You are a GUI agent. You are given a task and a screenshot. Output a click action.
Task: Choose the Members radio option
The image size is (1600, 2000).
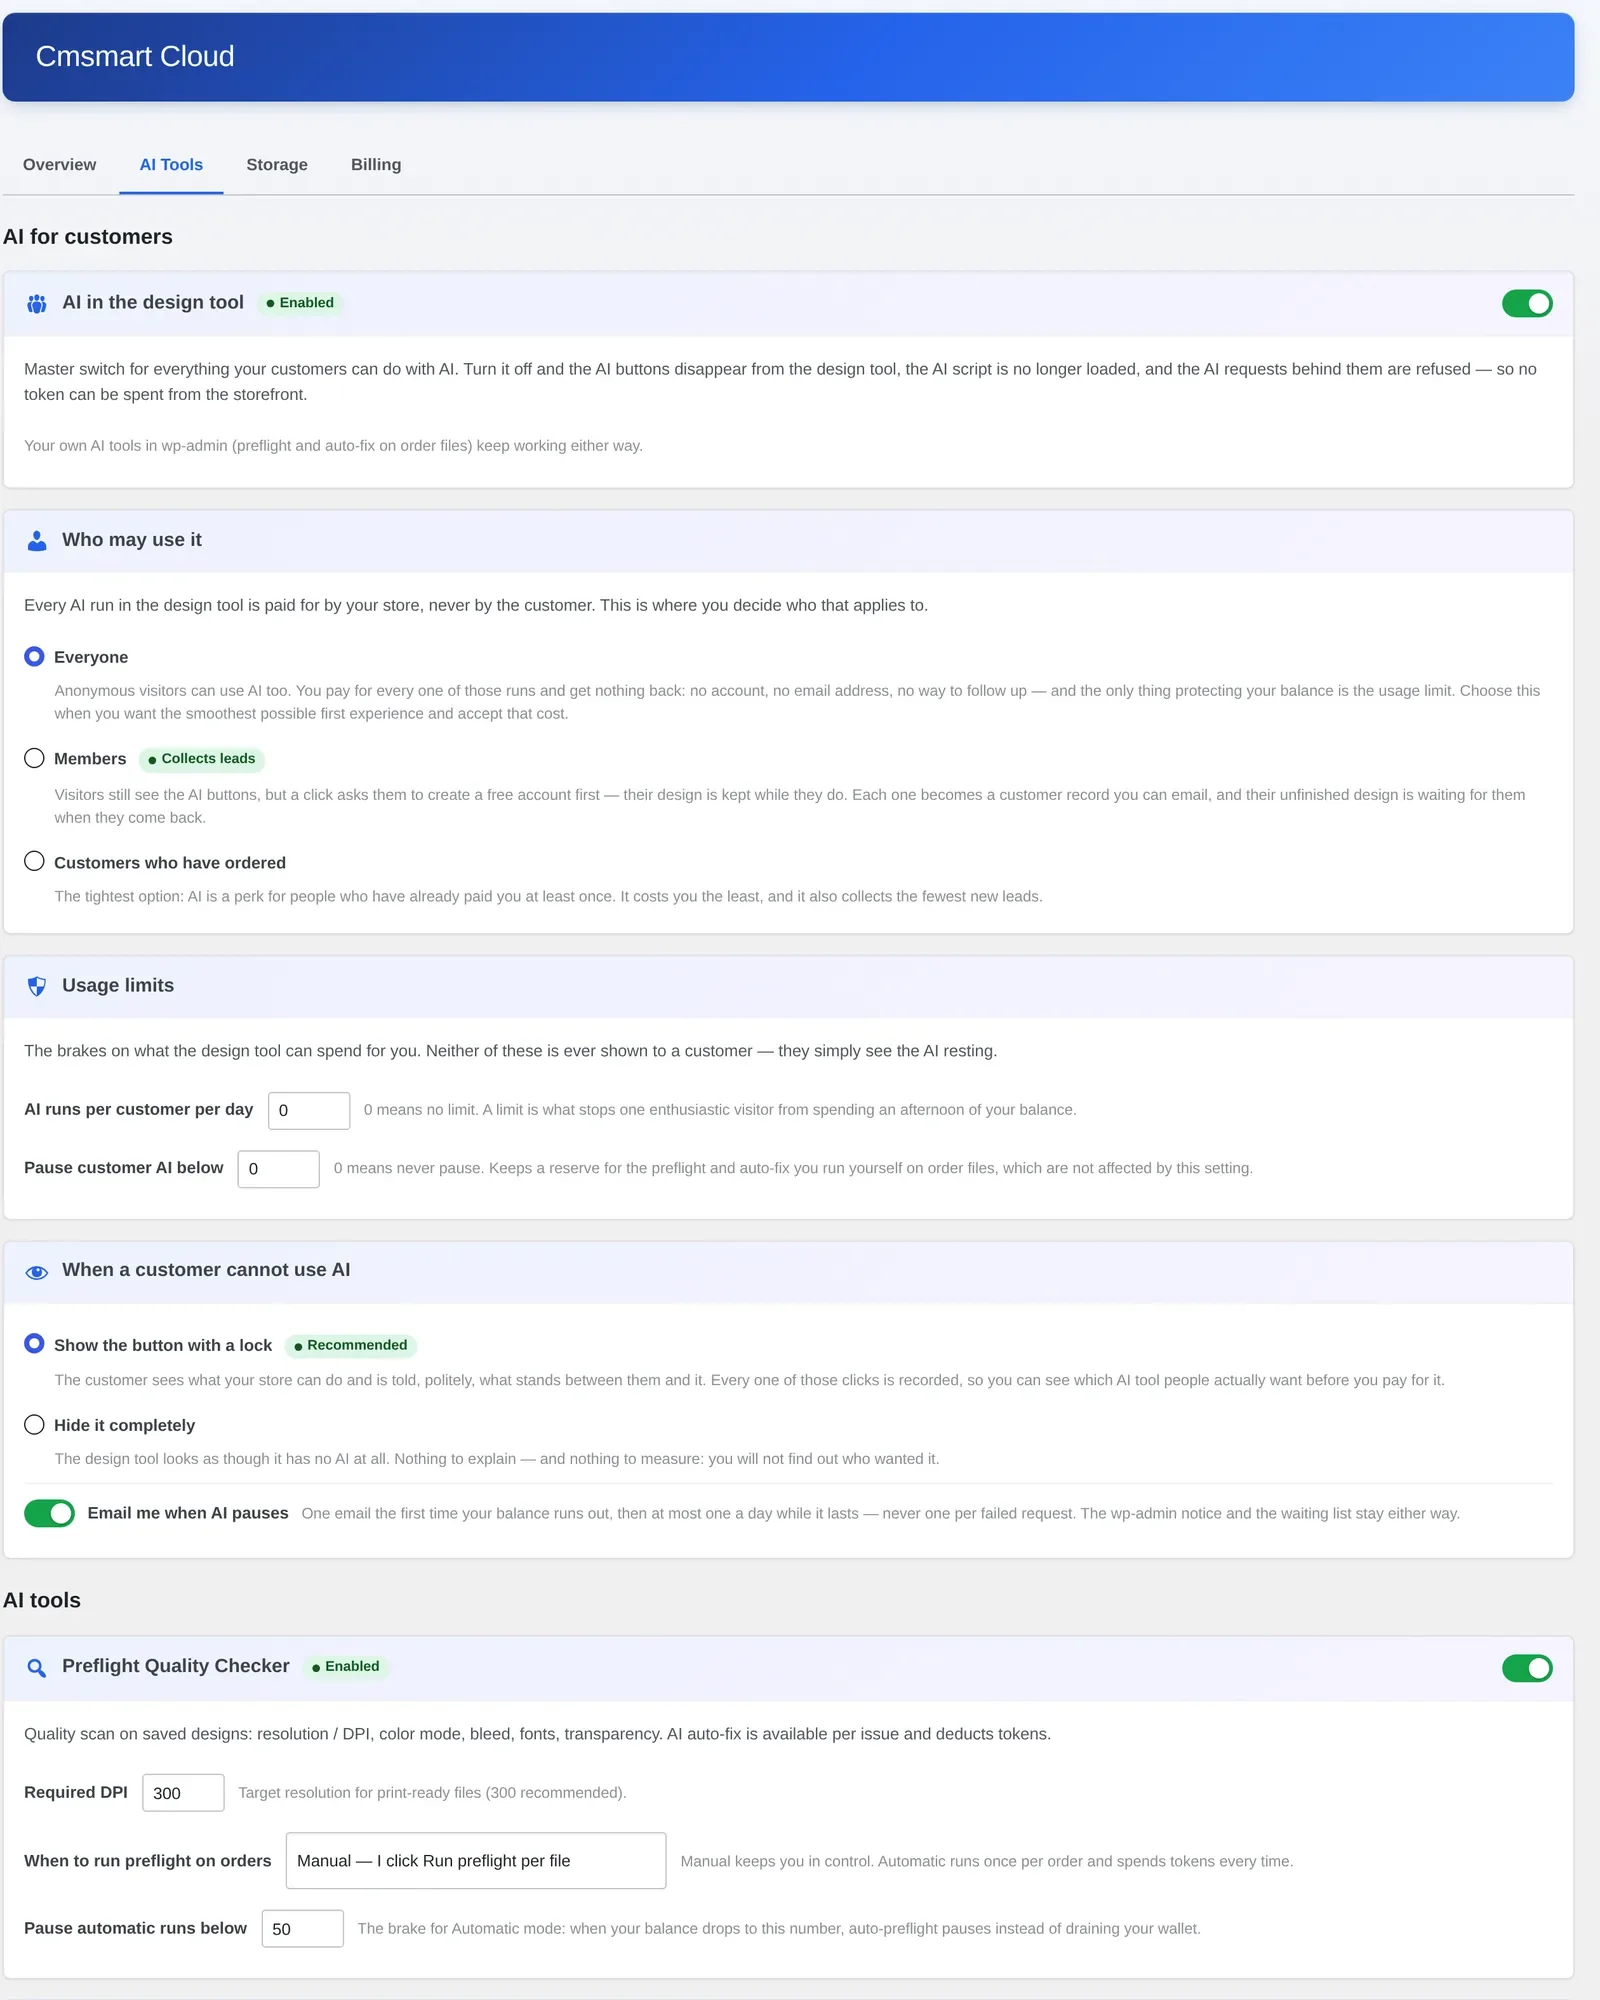click(x=34, y=758)
